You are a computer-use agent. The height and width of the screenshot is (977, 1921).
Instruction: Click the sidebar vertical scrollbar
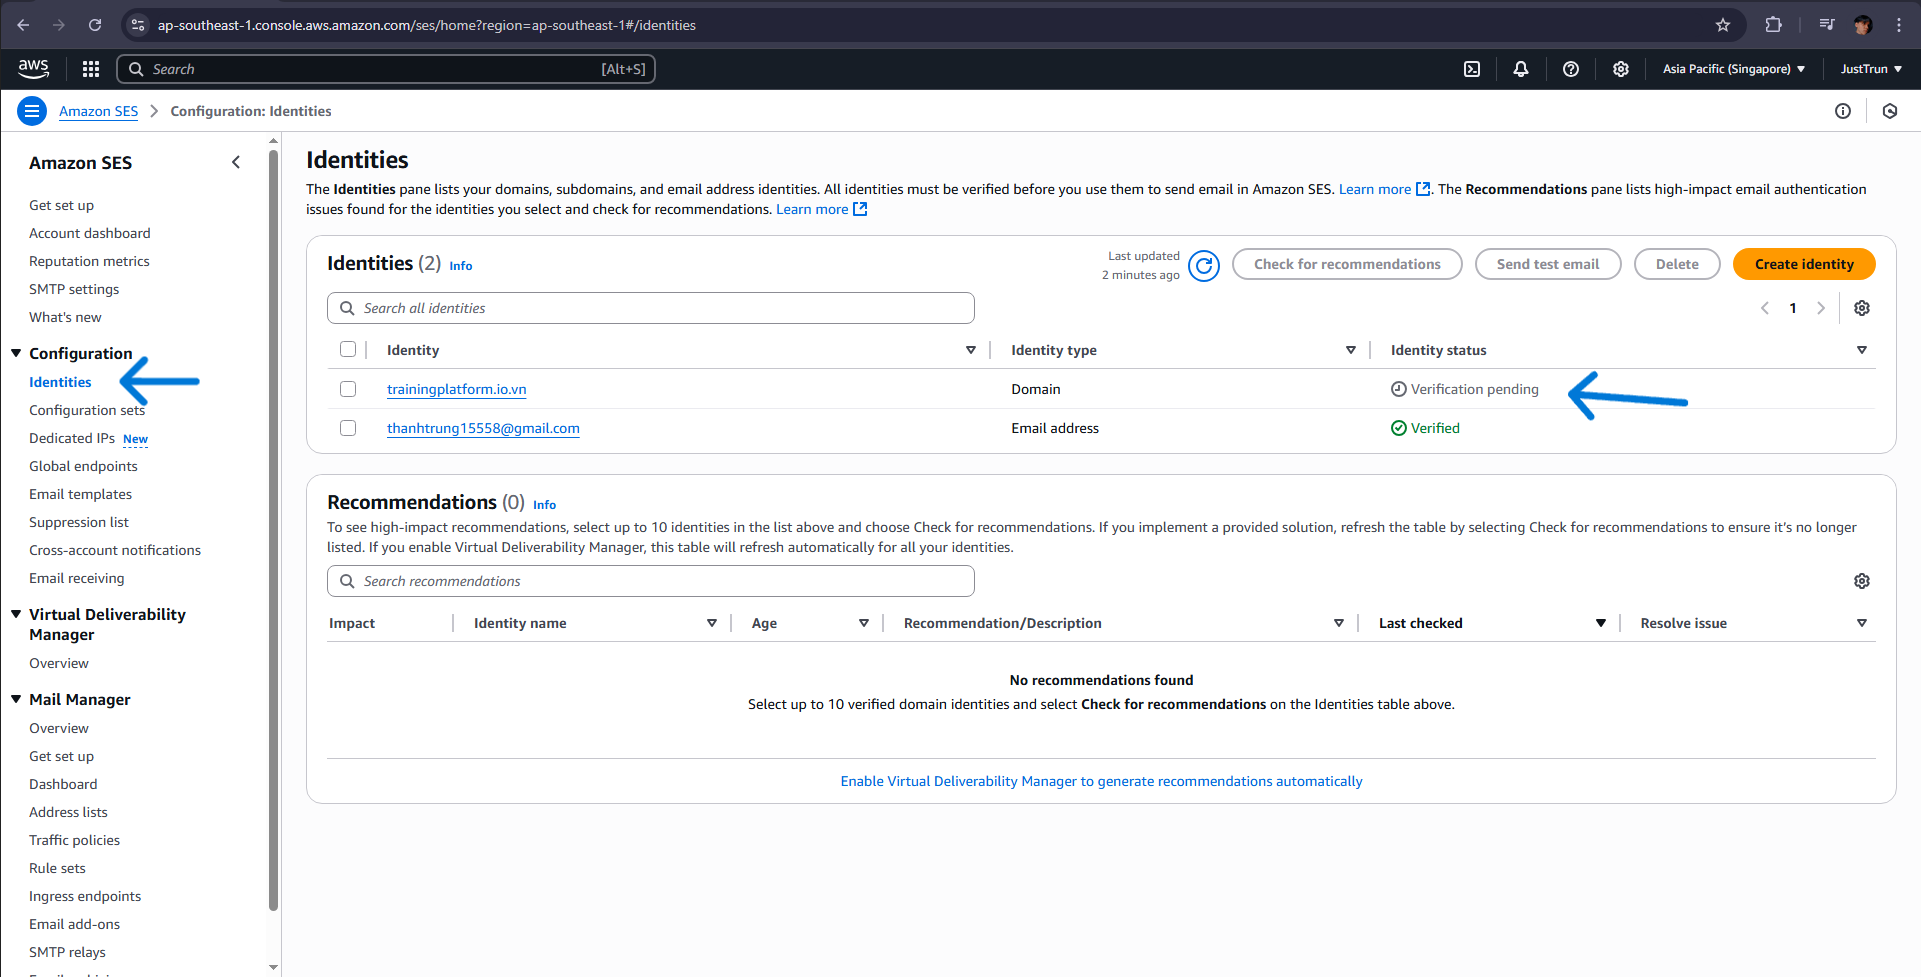(273, 530)
